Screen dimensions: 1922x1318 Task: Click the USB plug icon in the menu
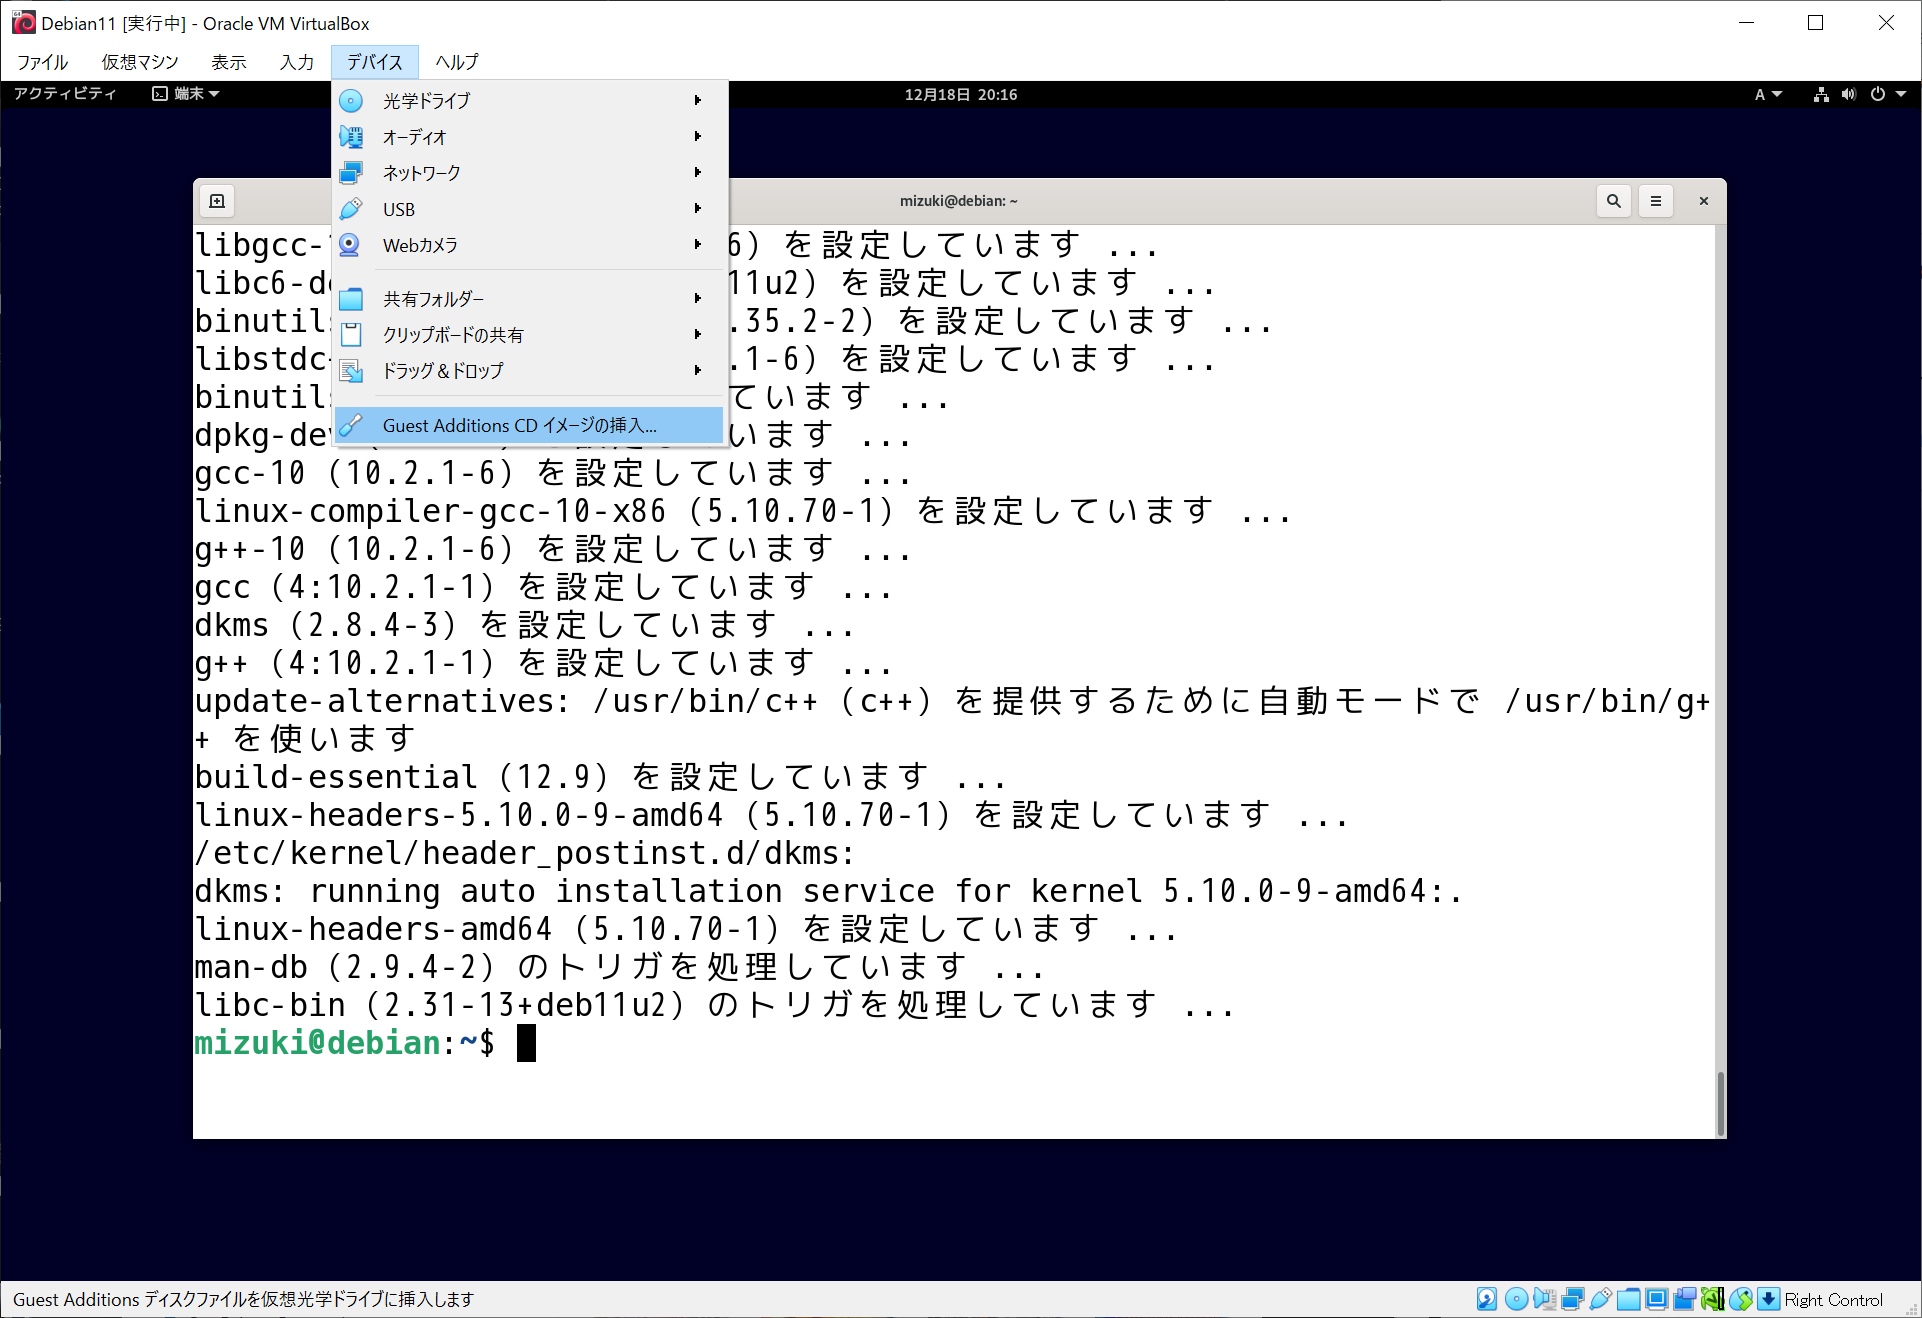(351, 209)
